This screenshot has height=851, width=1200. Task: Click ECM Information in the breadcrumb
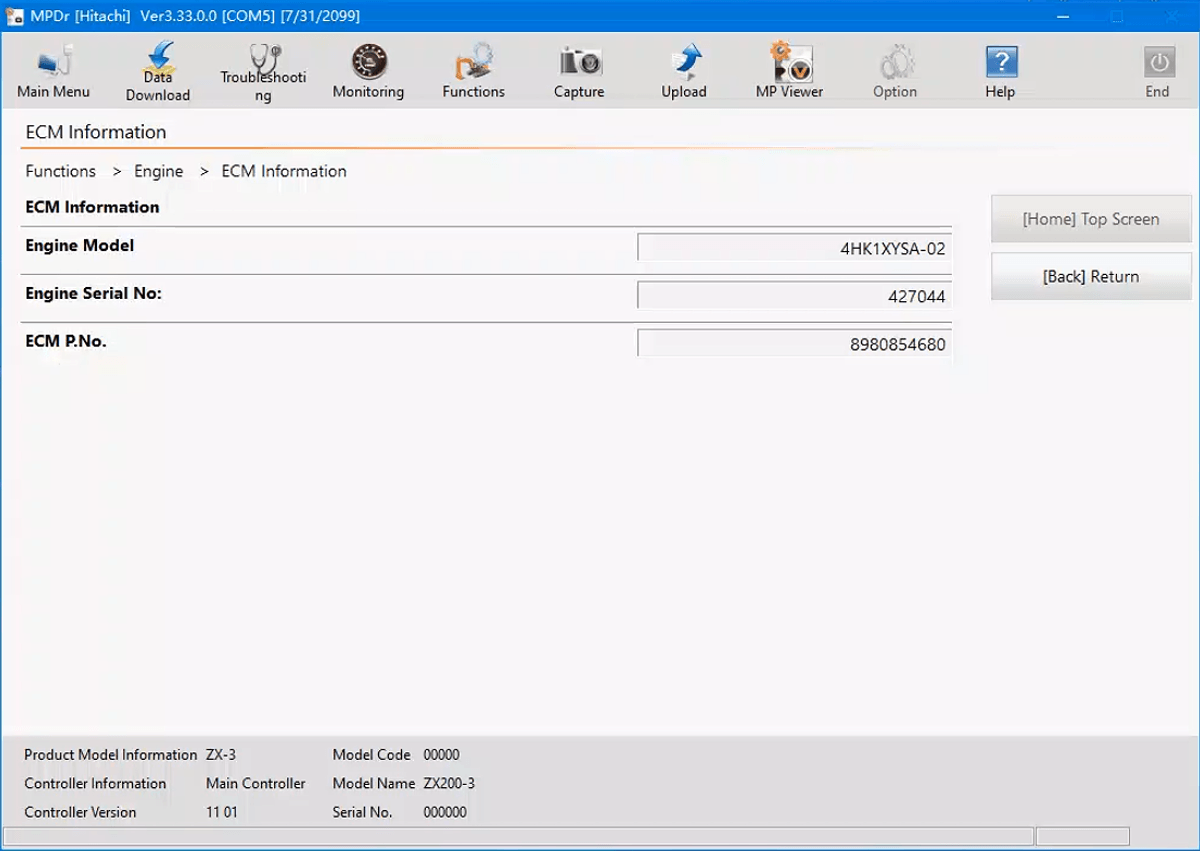pos(284,171)
